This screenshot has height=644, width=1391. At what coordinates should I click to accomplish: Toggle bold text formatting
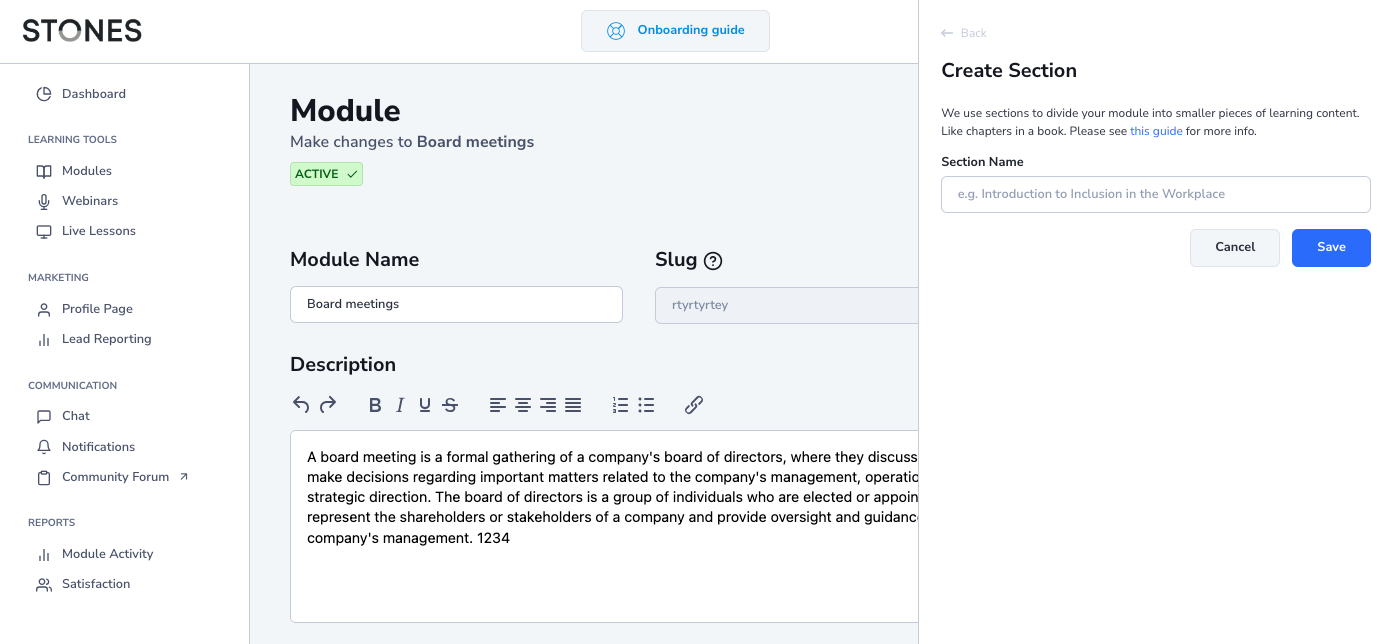point(375,405)
